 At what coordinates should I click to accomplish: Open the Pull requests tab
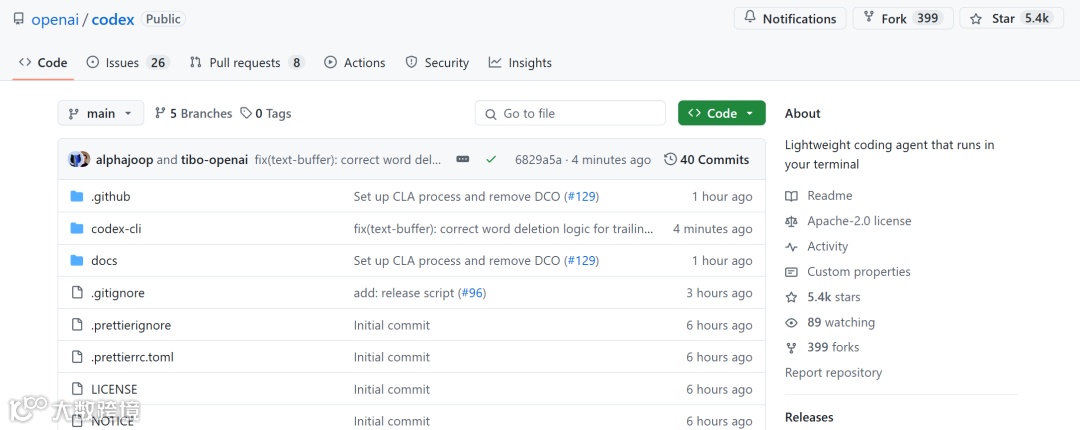pos(247,63)
